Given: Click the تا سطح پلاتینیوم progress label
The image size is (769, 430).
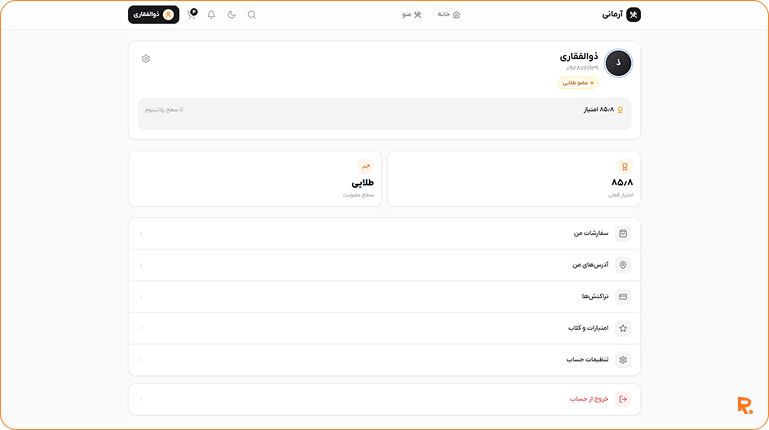Looking at the screenshot, I should (164, 110).
